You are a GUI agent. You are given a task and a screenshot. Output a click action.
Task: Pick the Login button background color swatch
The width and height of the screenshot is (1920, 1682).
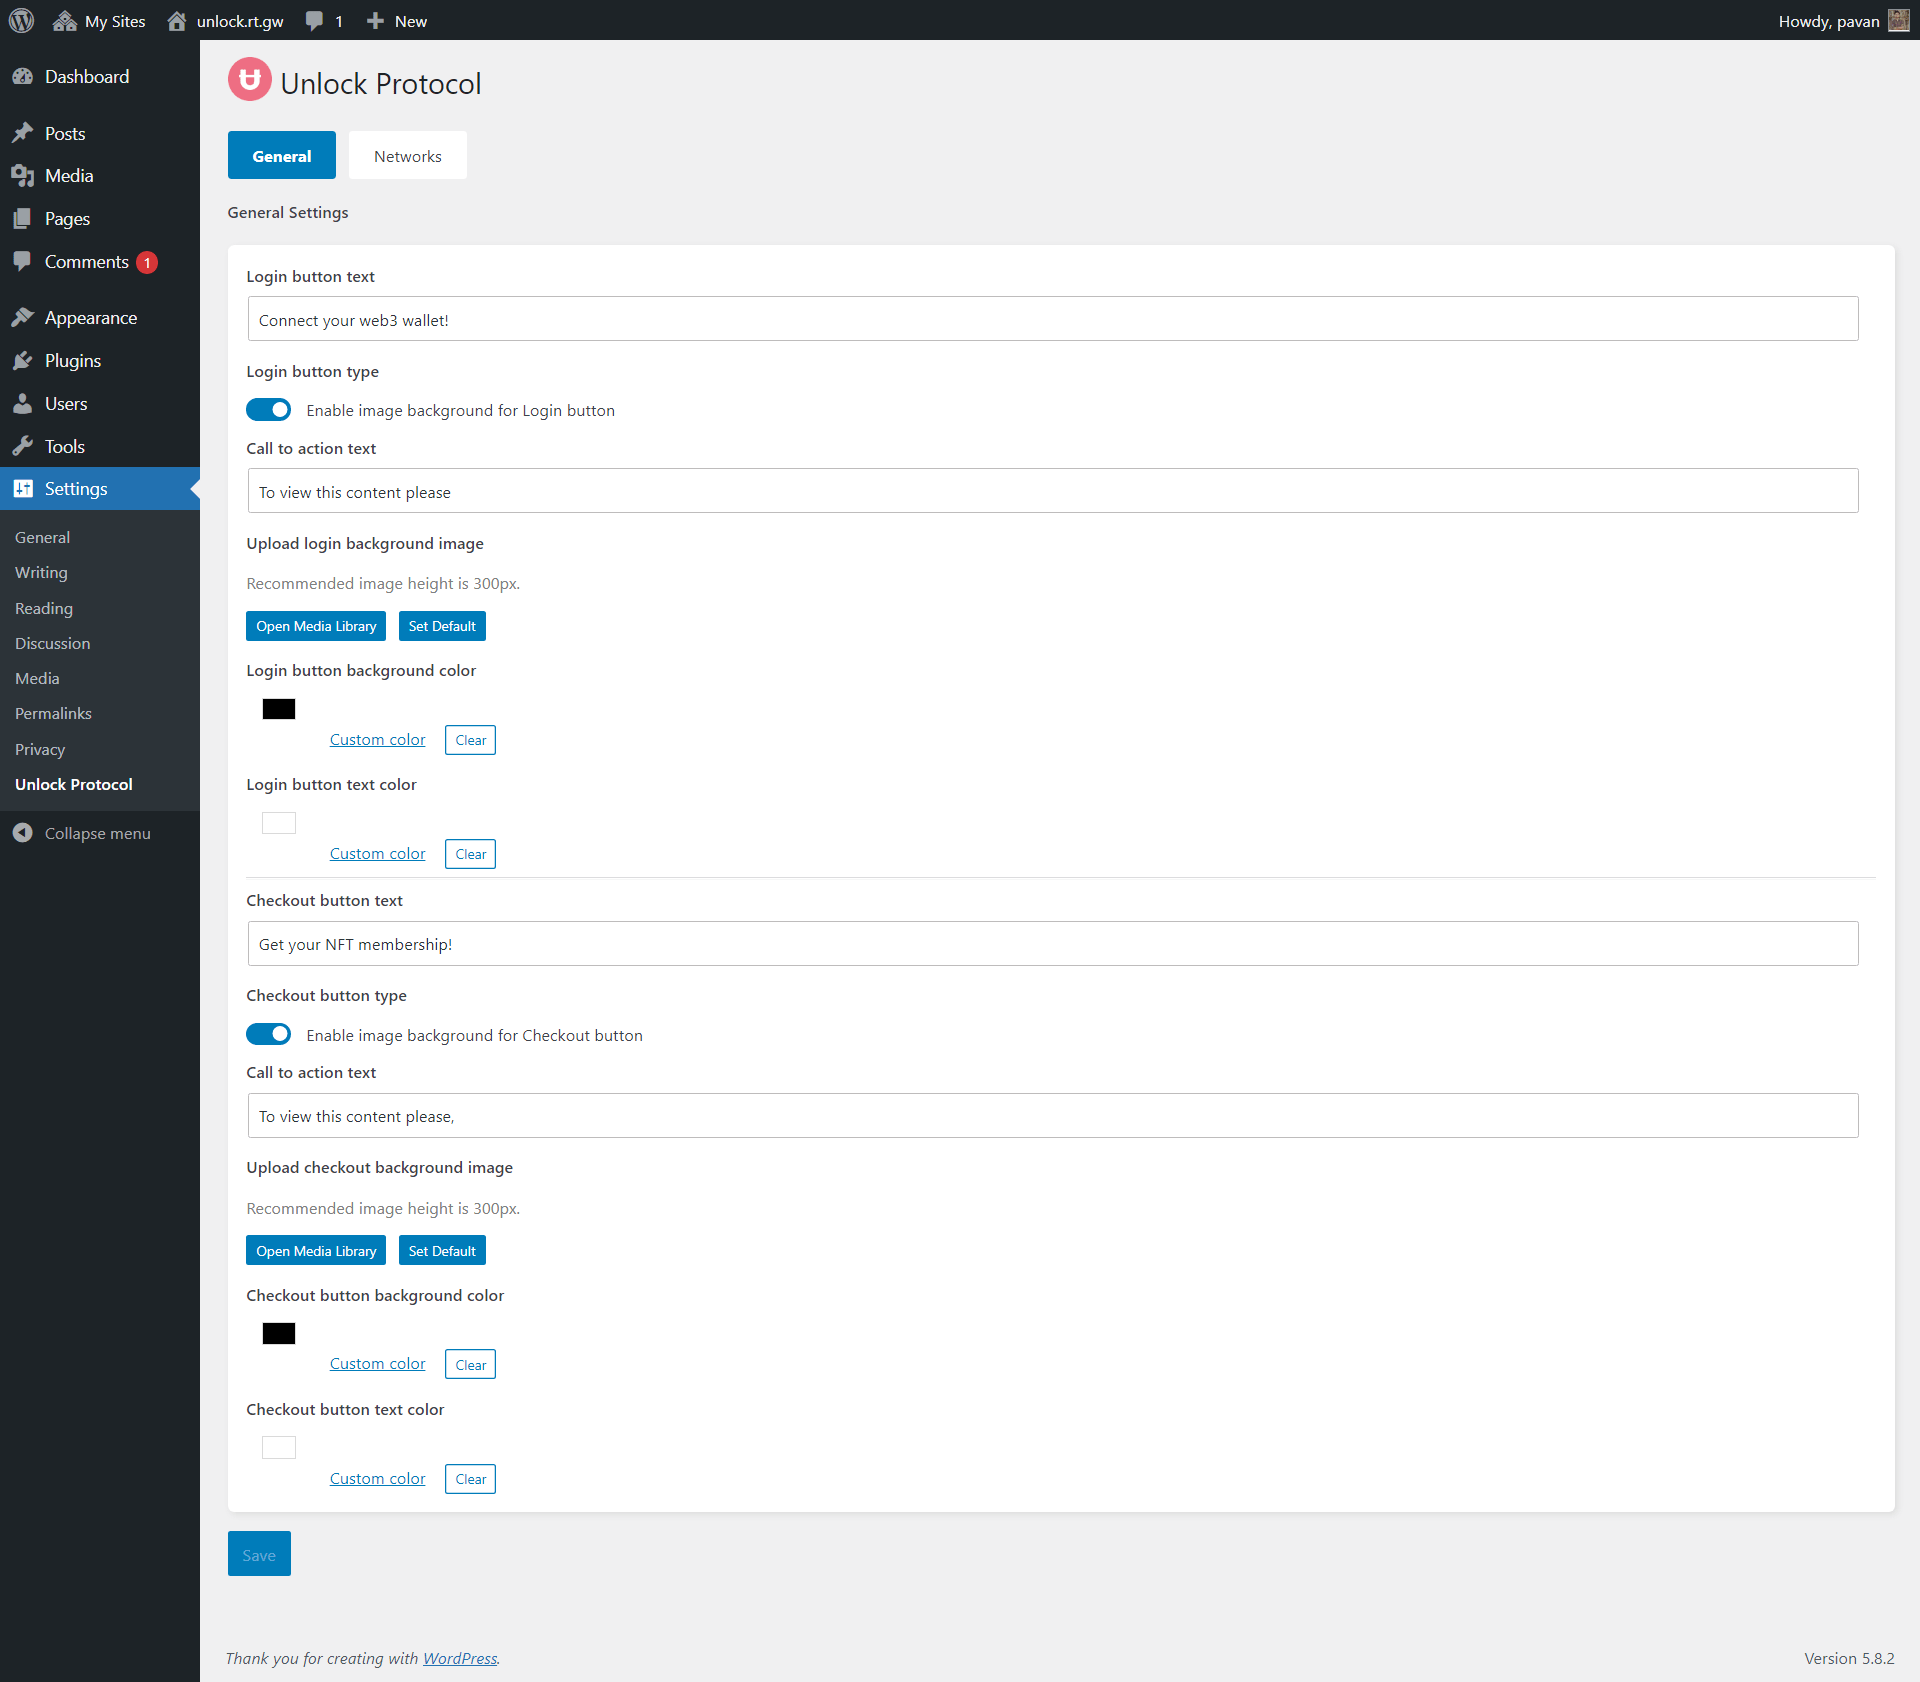click(278, 708)
